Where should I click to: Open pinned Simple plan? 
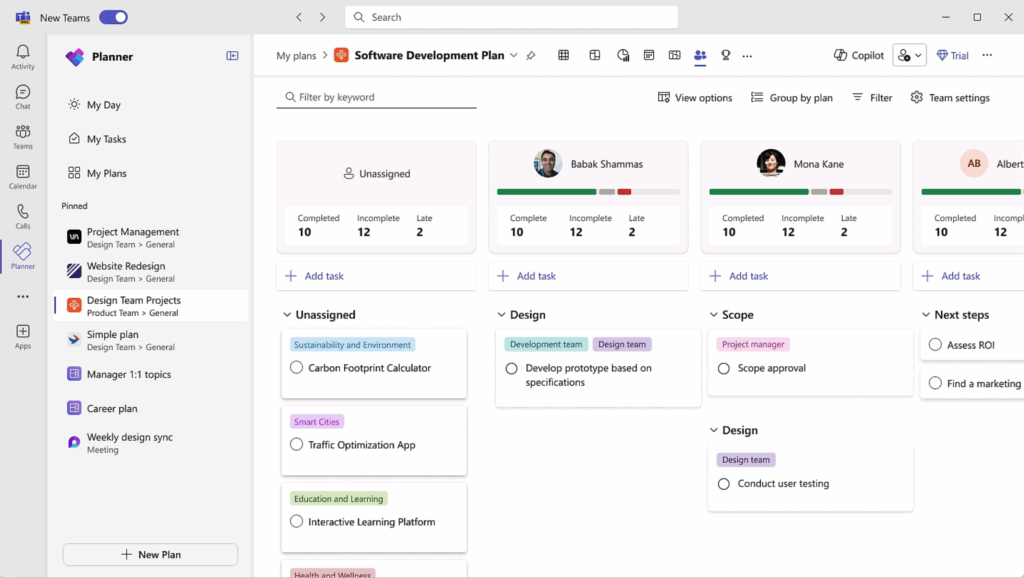150,340
